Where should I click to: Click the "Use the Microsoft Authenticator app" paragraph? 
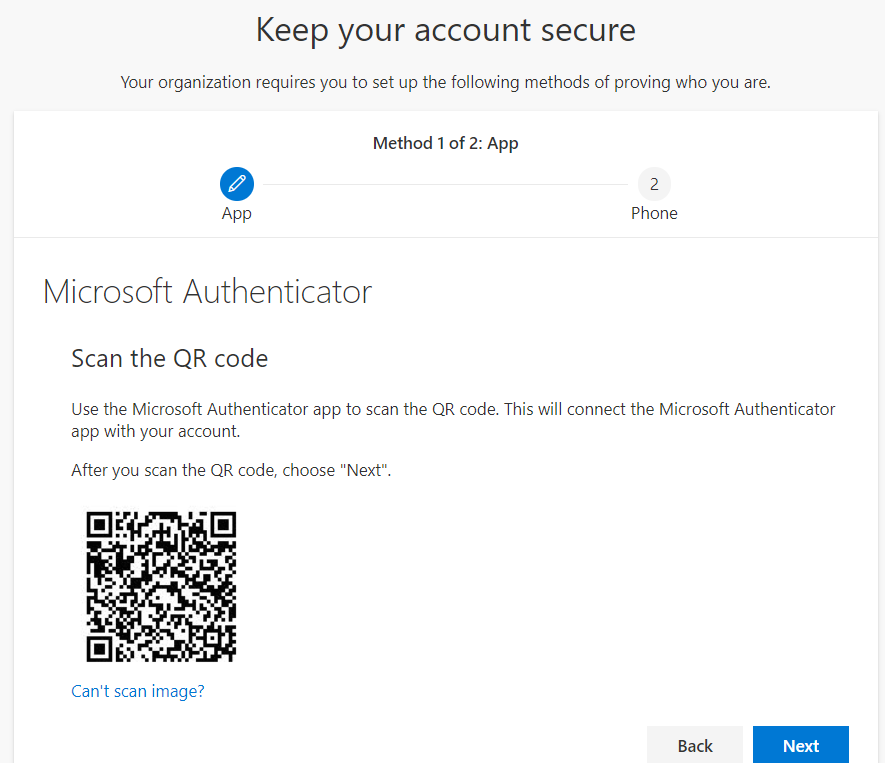click(x=453, y=420)
